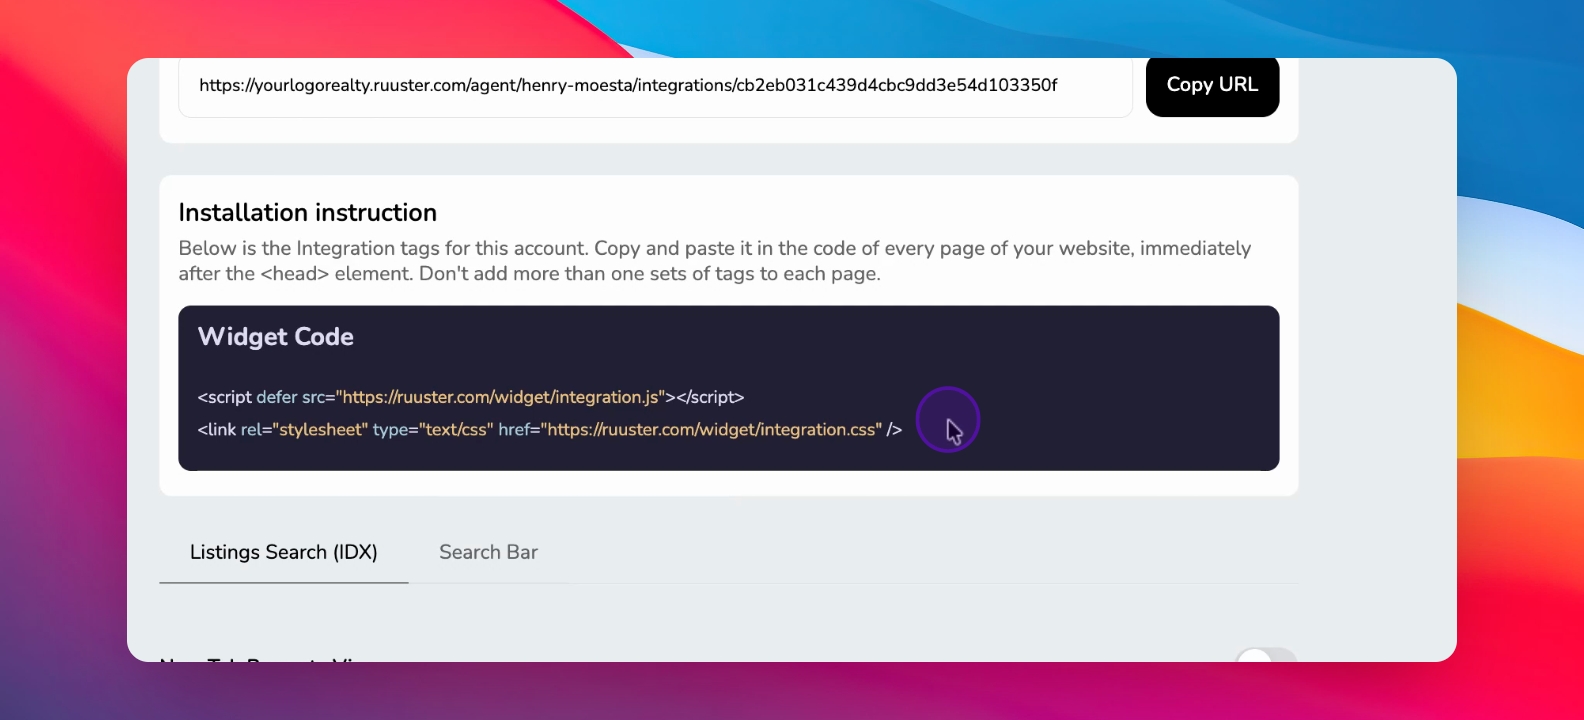Viewport: 1584px width, 720px height.
Task: Click the Copy URL button
Action: [1212, 86]
